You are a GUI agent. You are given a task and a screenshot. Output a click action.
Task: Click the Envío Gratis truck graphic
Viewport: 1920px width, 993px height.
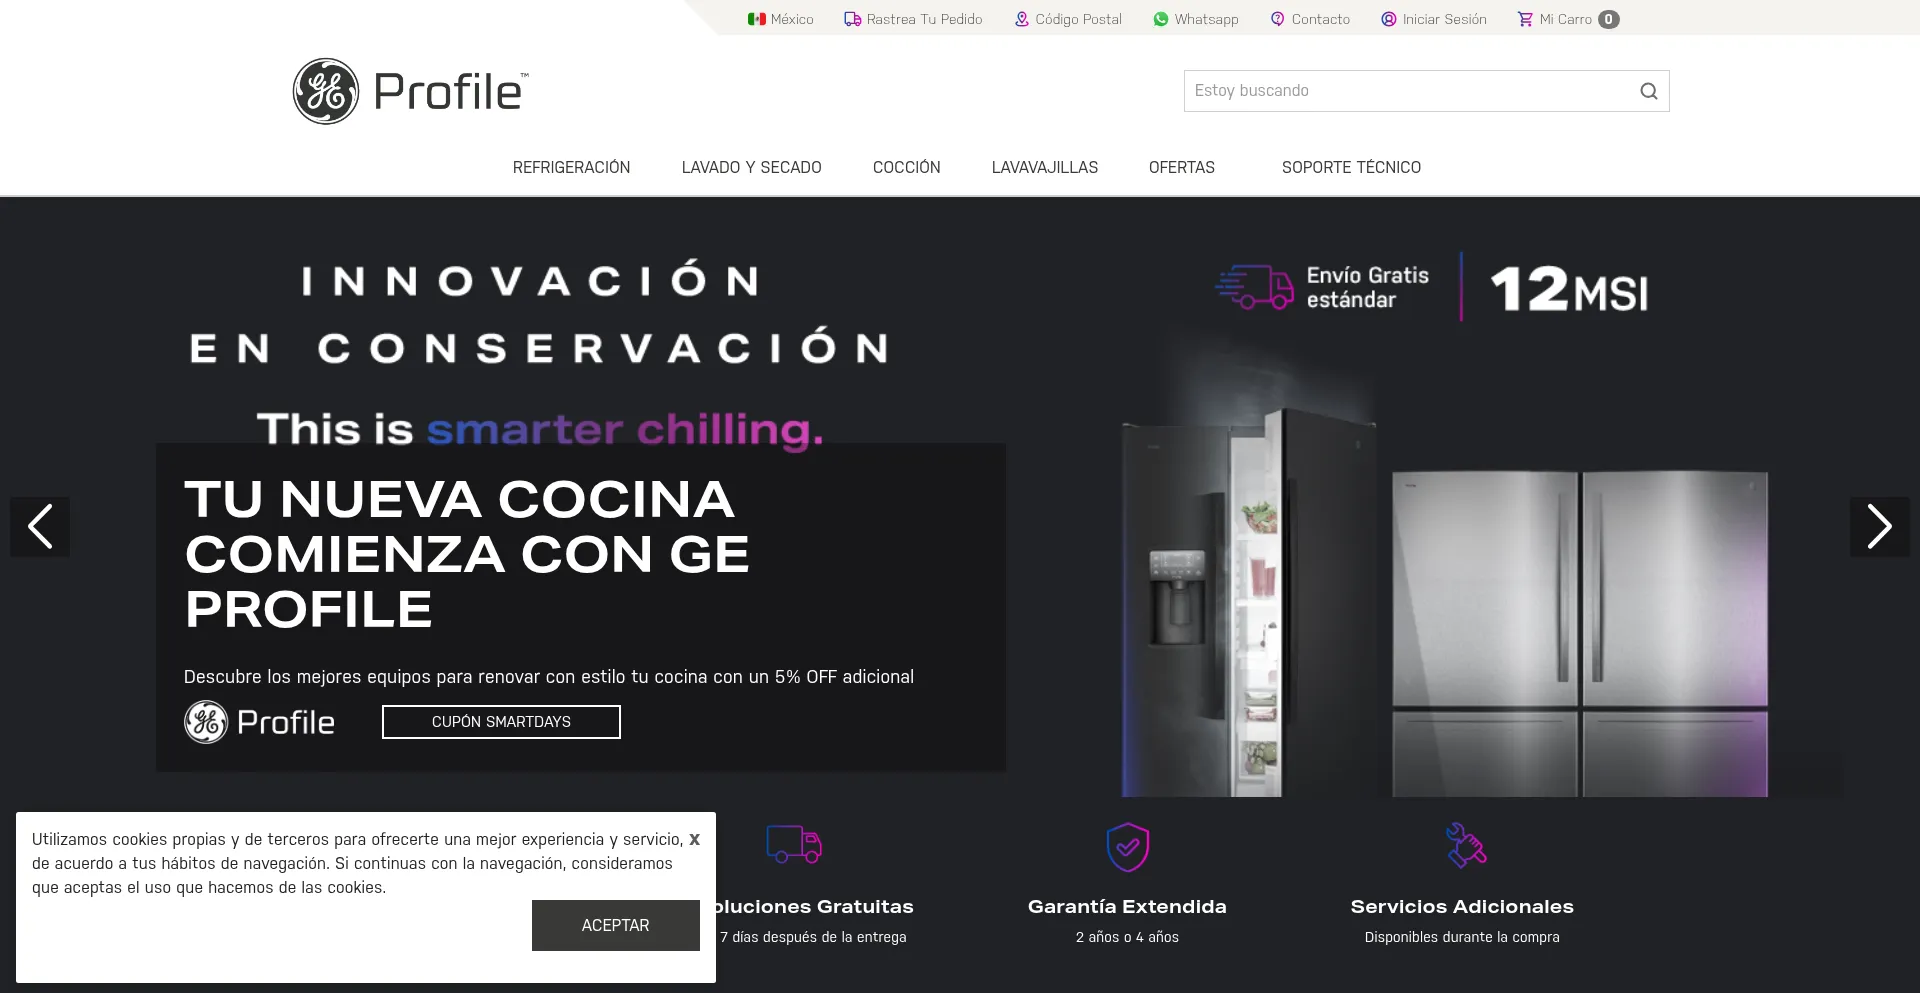[x=1255, y=287]
